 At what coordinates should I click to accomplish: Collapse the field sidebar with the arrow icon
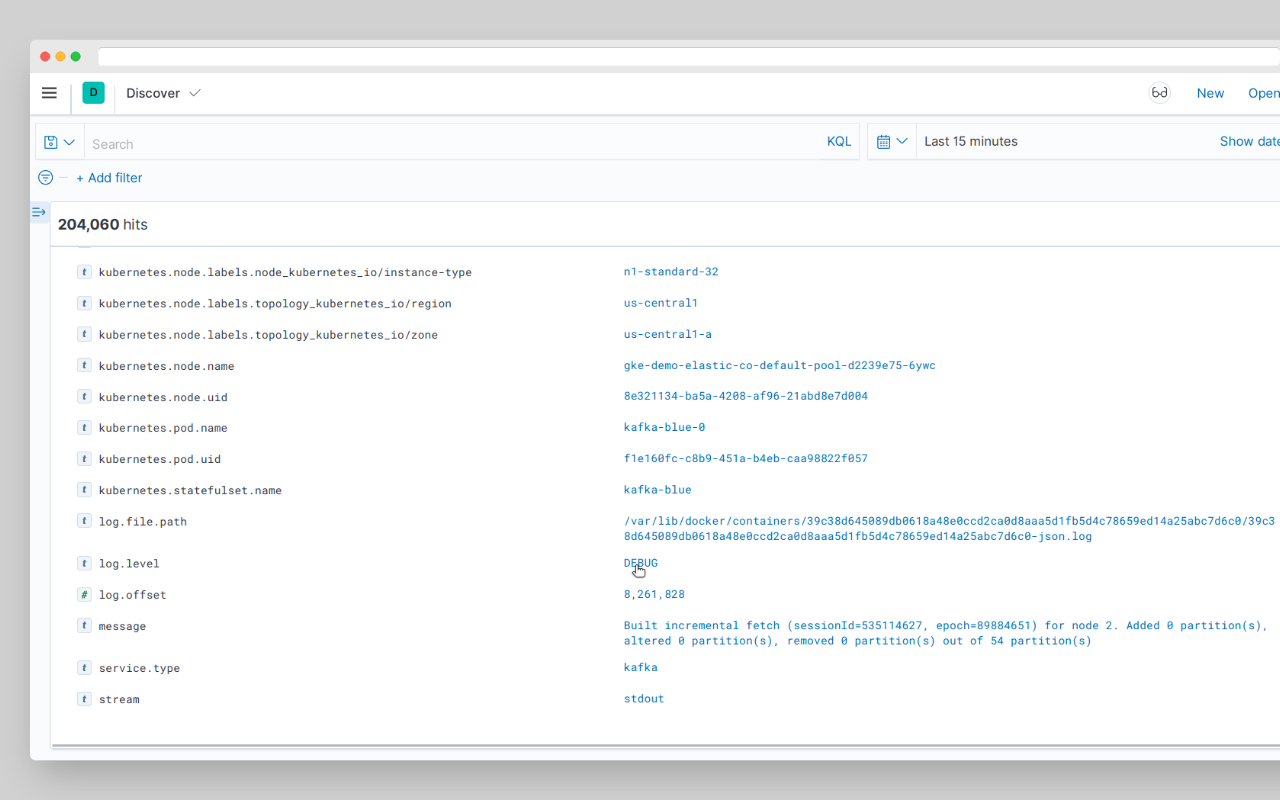38,211
